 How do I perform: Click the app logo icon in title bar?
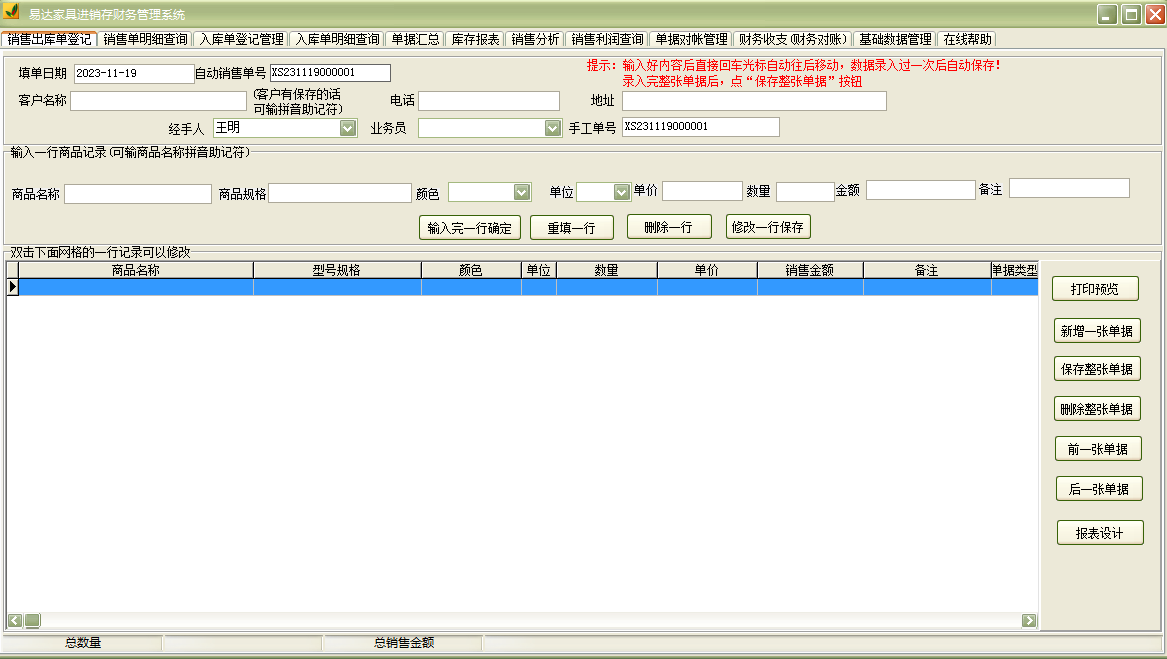coord(12,13)
